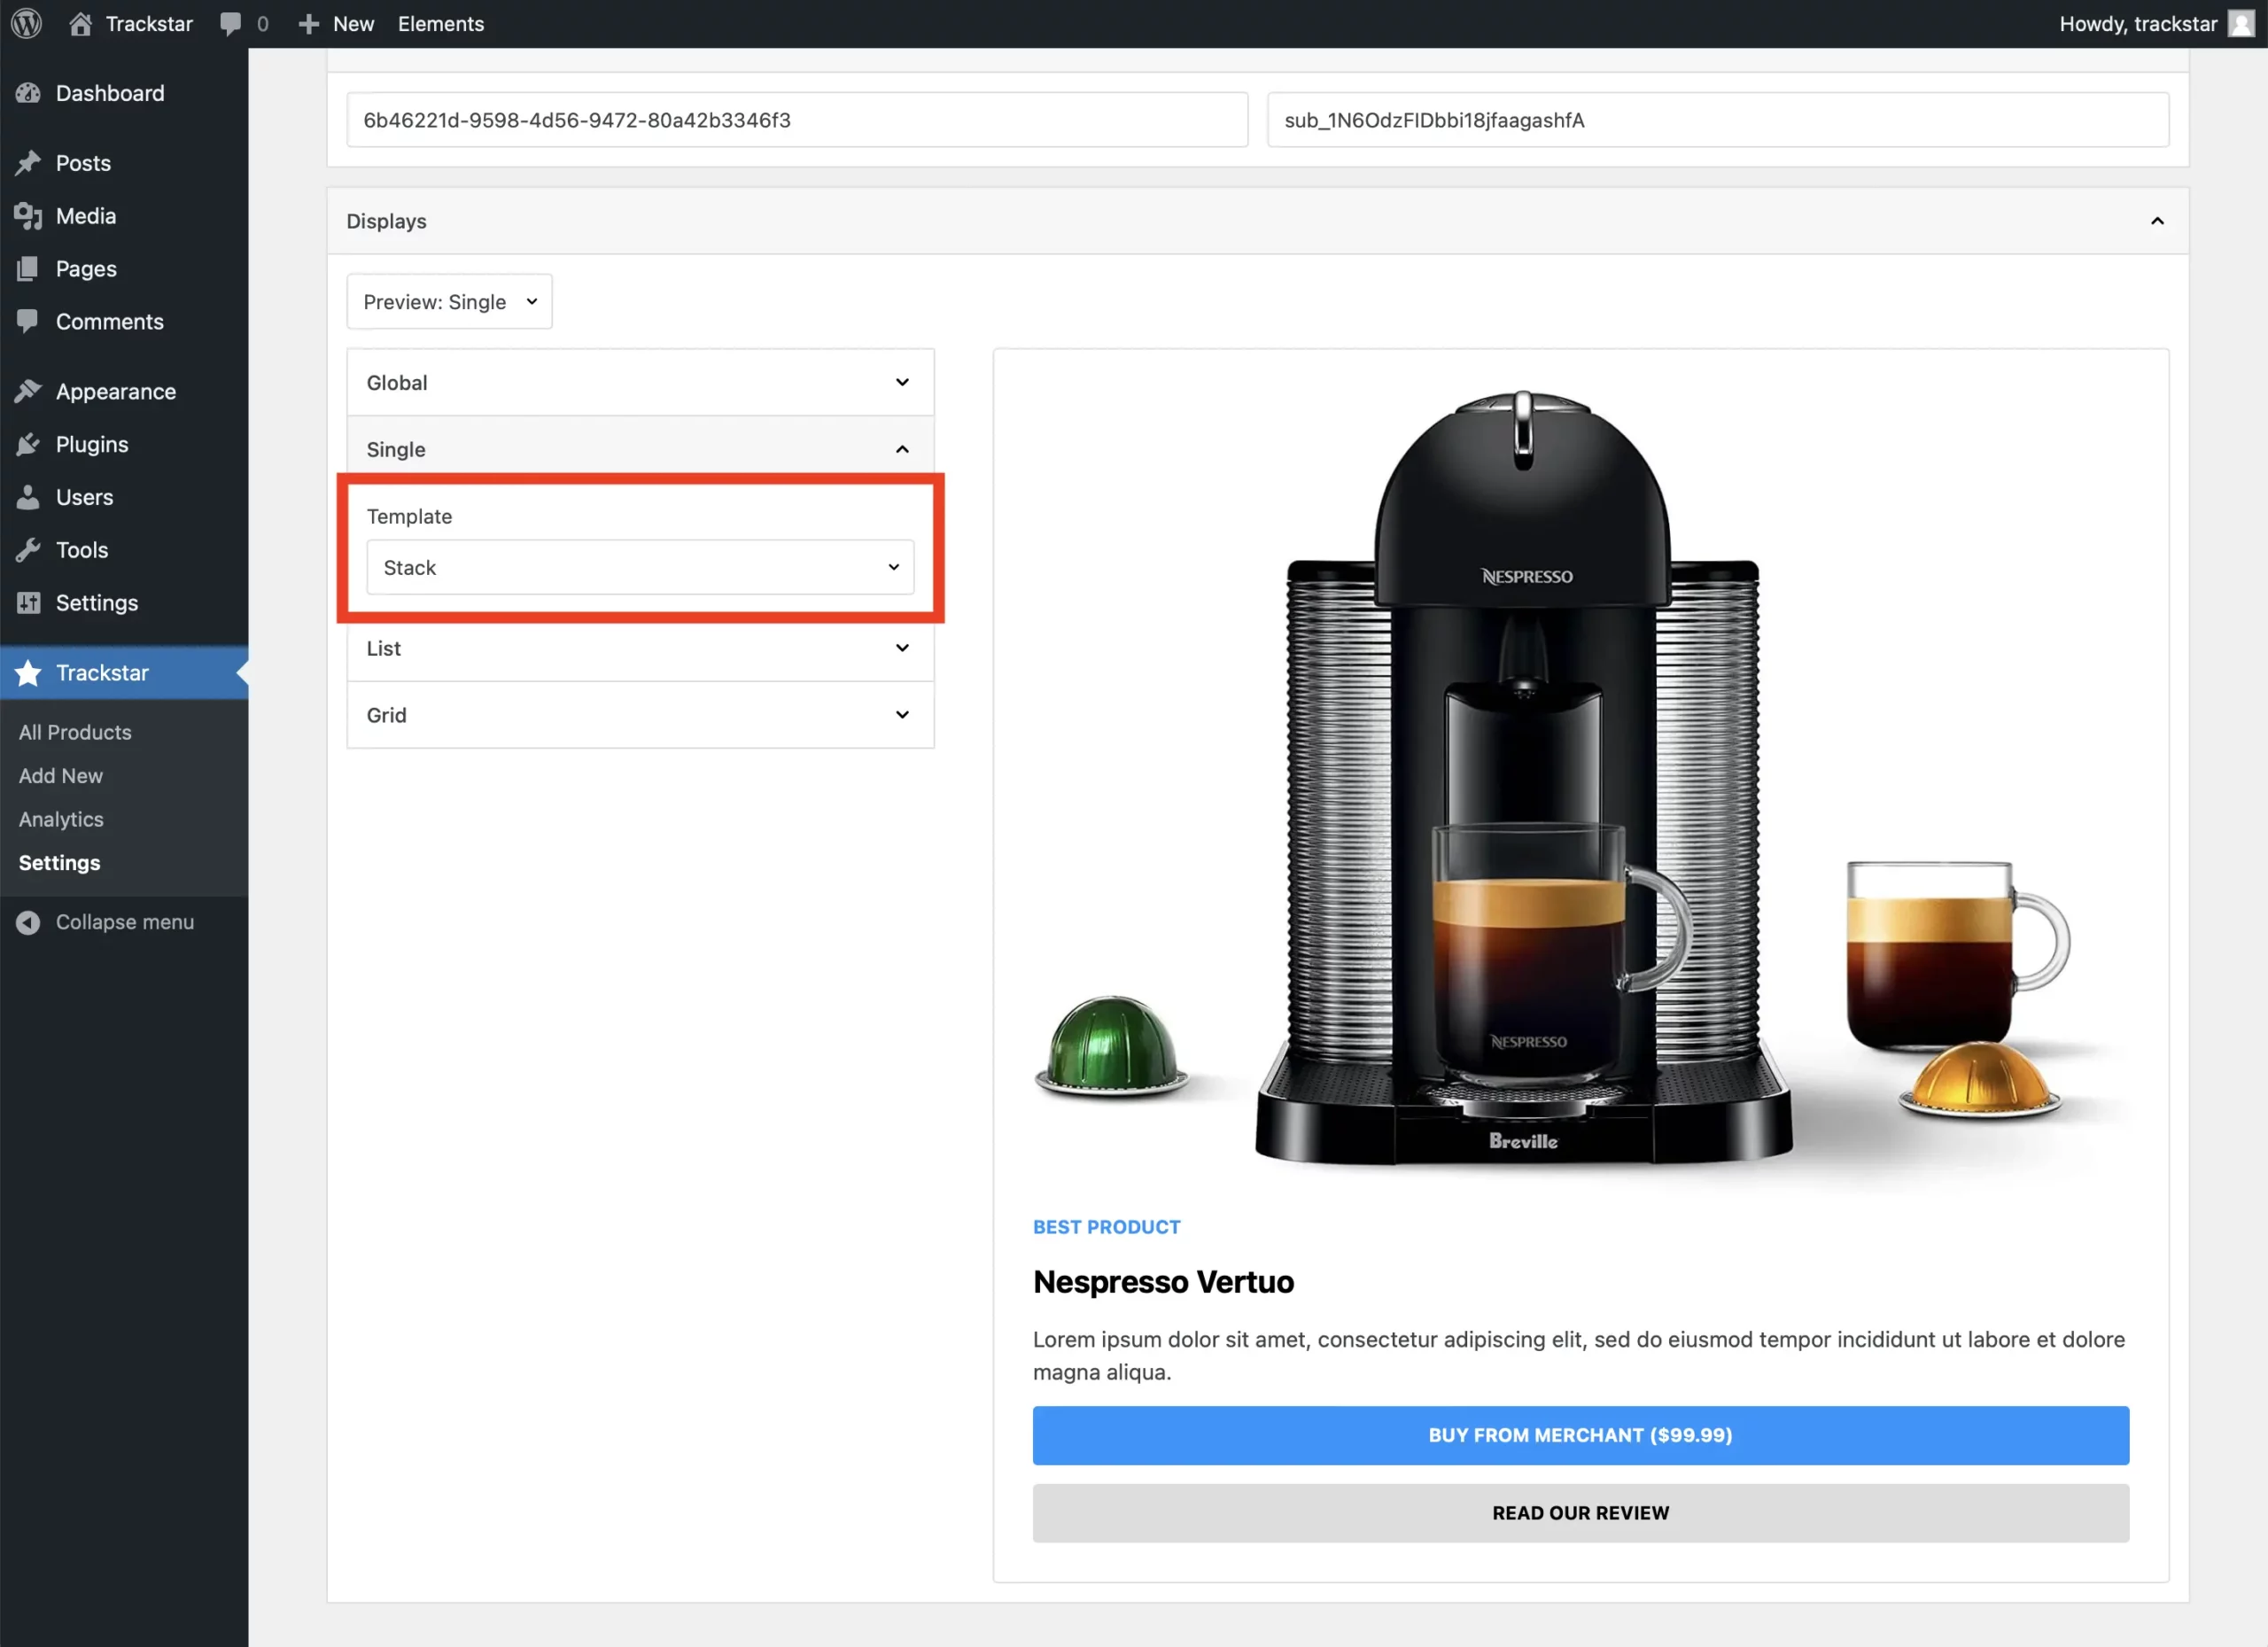Click the Pages icon in sidebar
This screenshot has height=1647, width=2268.
tap(28, 269)
